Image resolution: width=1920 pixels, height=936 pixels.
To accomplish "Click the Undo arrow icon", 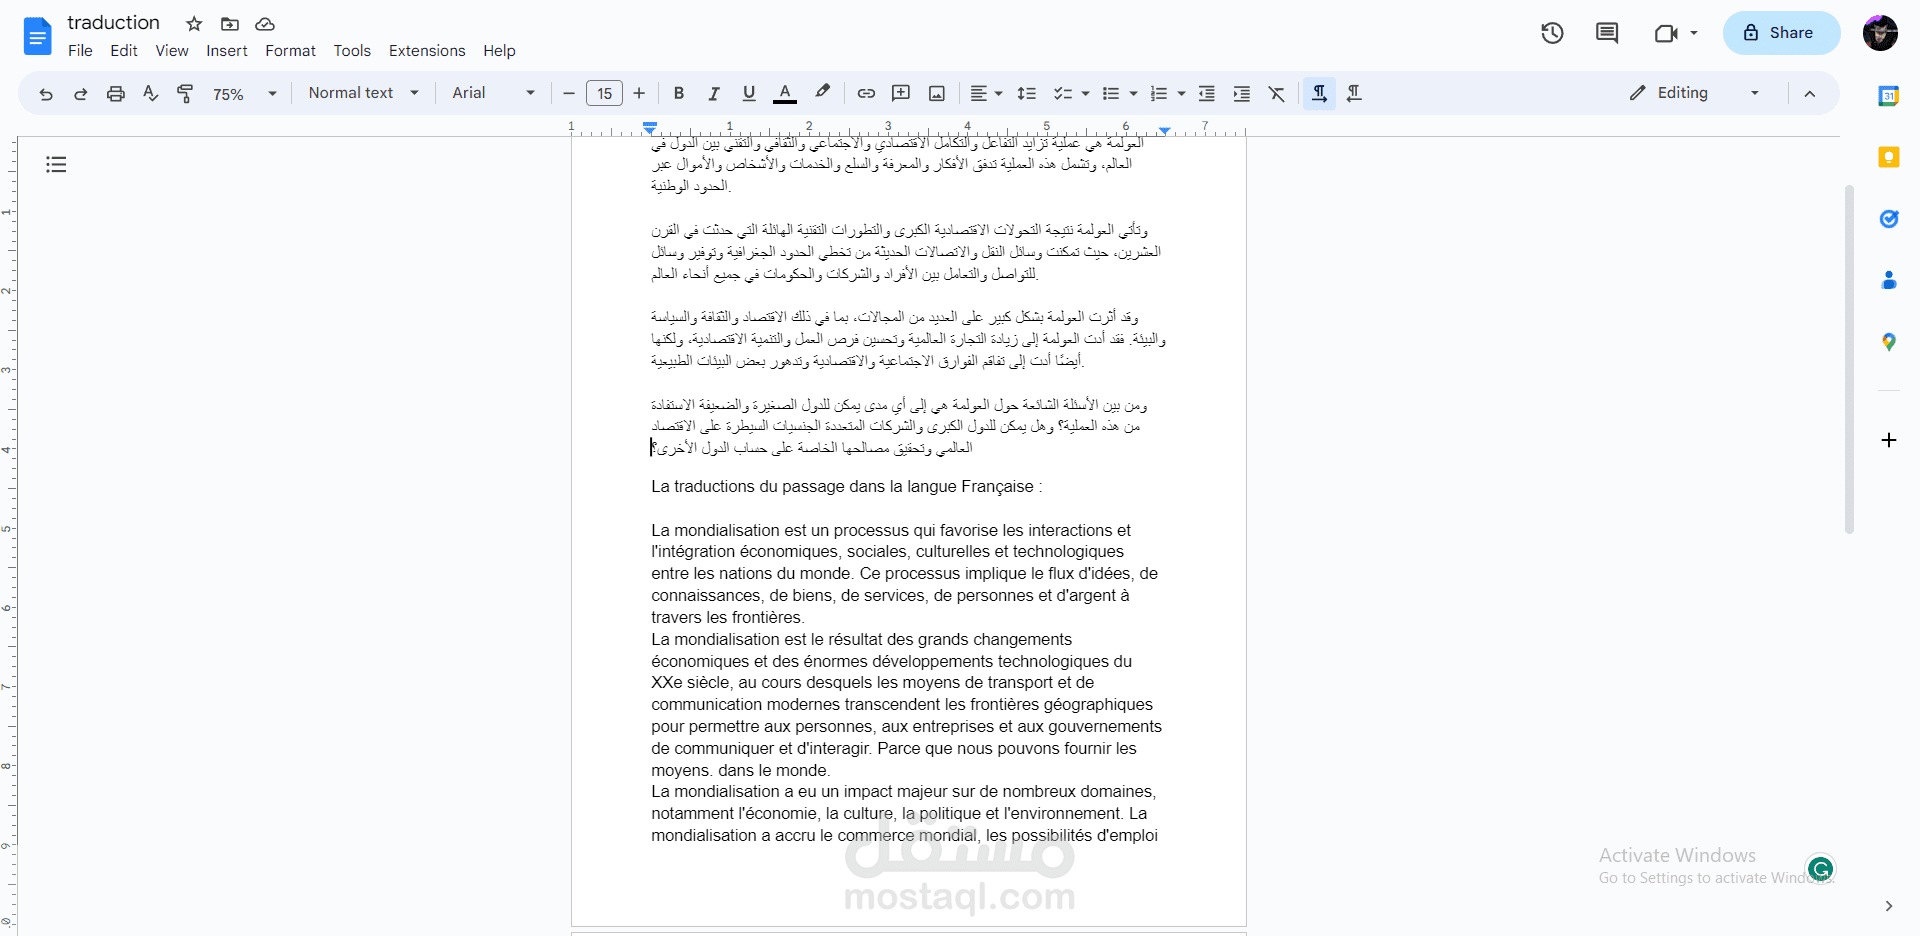I will click(x=46, y=93).
